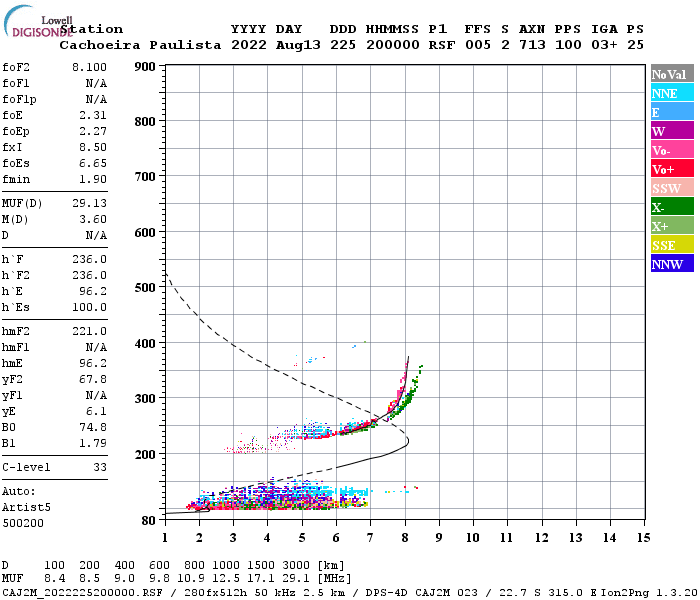
Task: Select the SSW salmon legend swatch
Action: (672, 188)
